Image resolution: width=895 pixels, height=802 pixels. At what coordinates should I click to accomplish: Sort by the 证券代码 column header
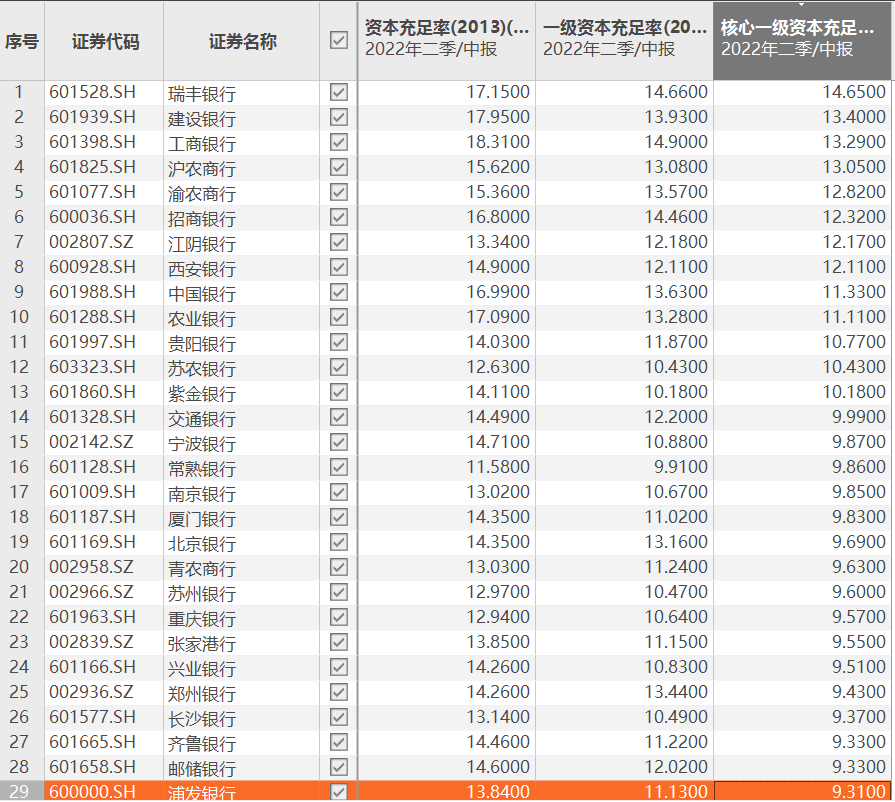(104, 41)
